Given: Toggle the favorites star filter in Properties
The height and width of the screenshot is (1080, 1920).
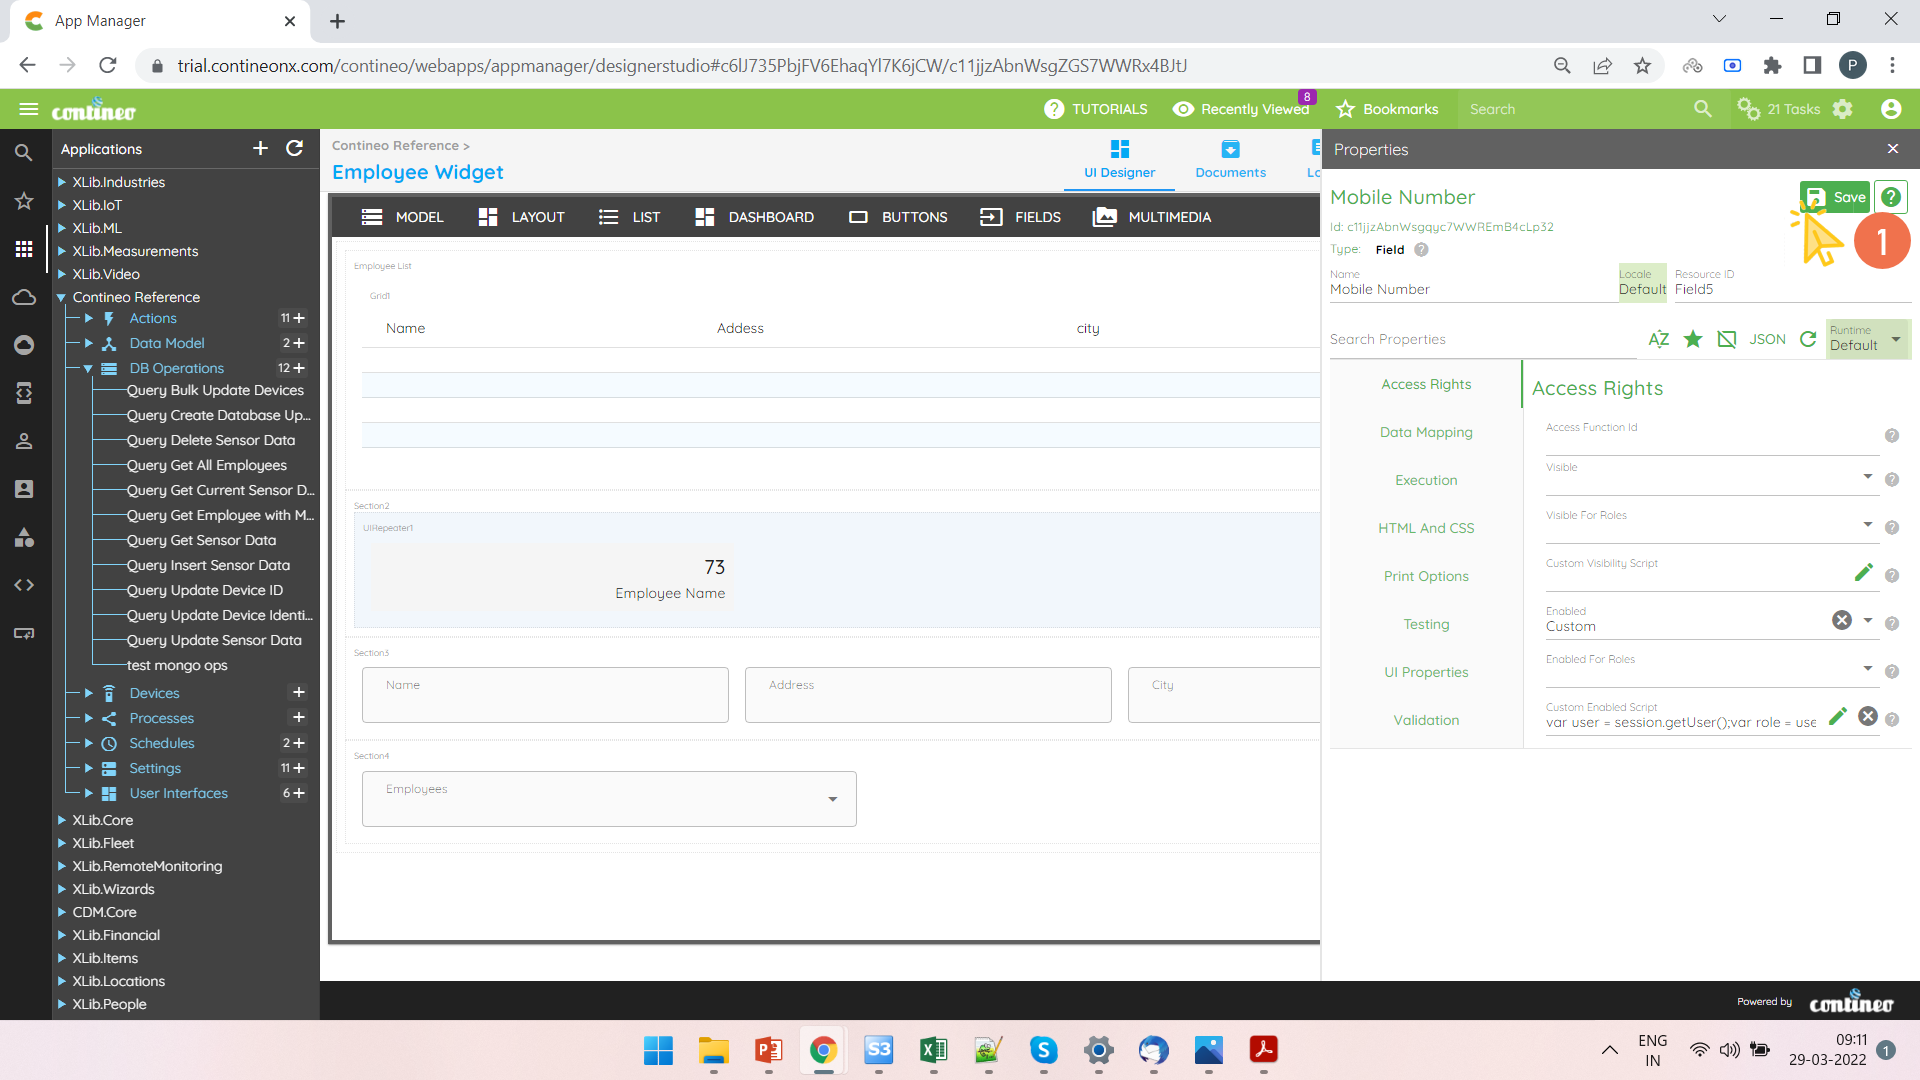Looking at the screenshot, I should pyautogui.click(x=1693, y=339).
